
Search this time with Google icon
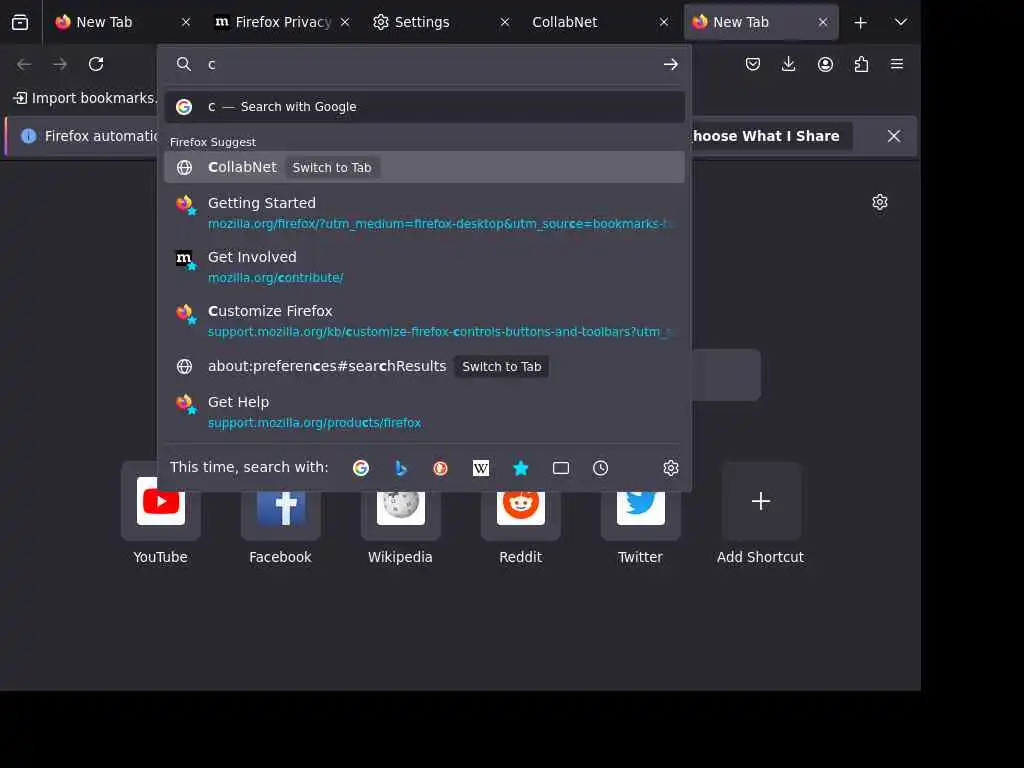pos(360,468)
